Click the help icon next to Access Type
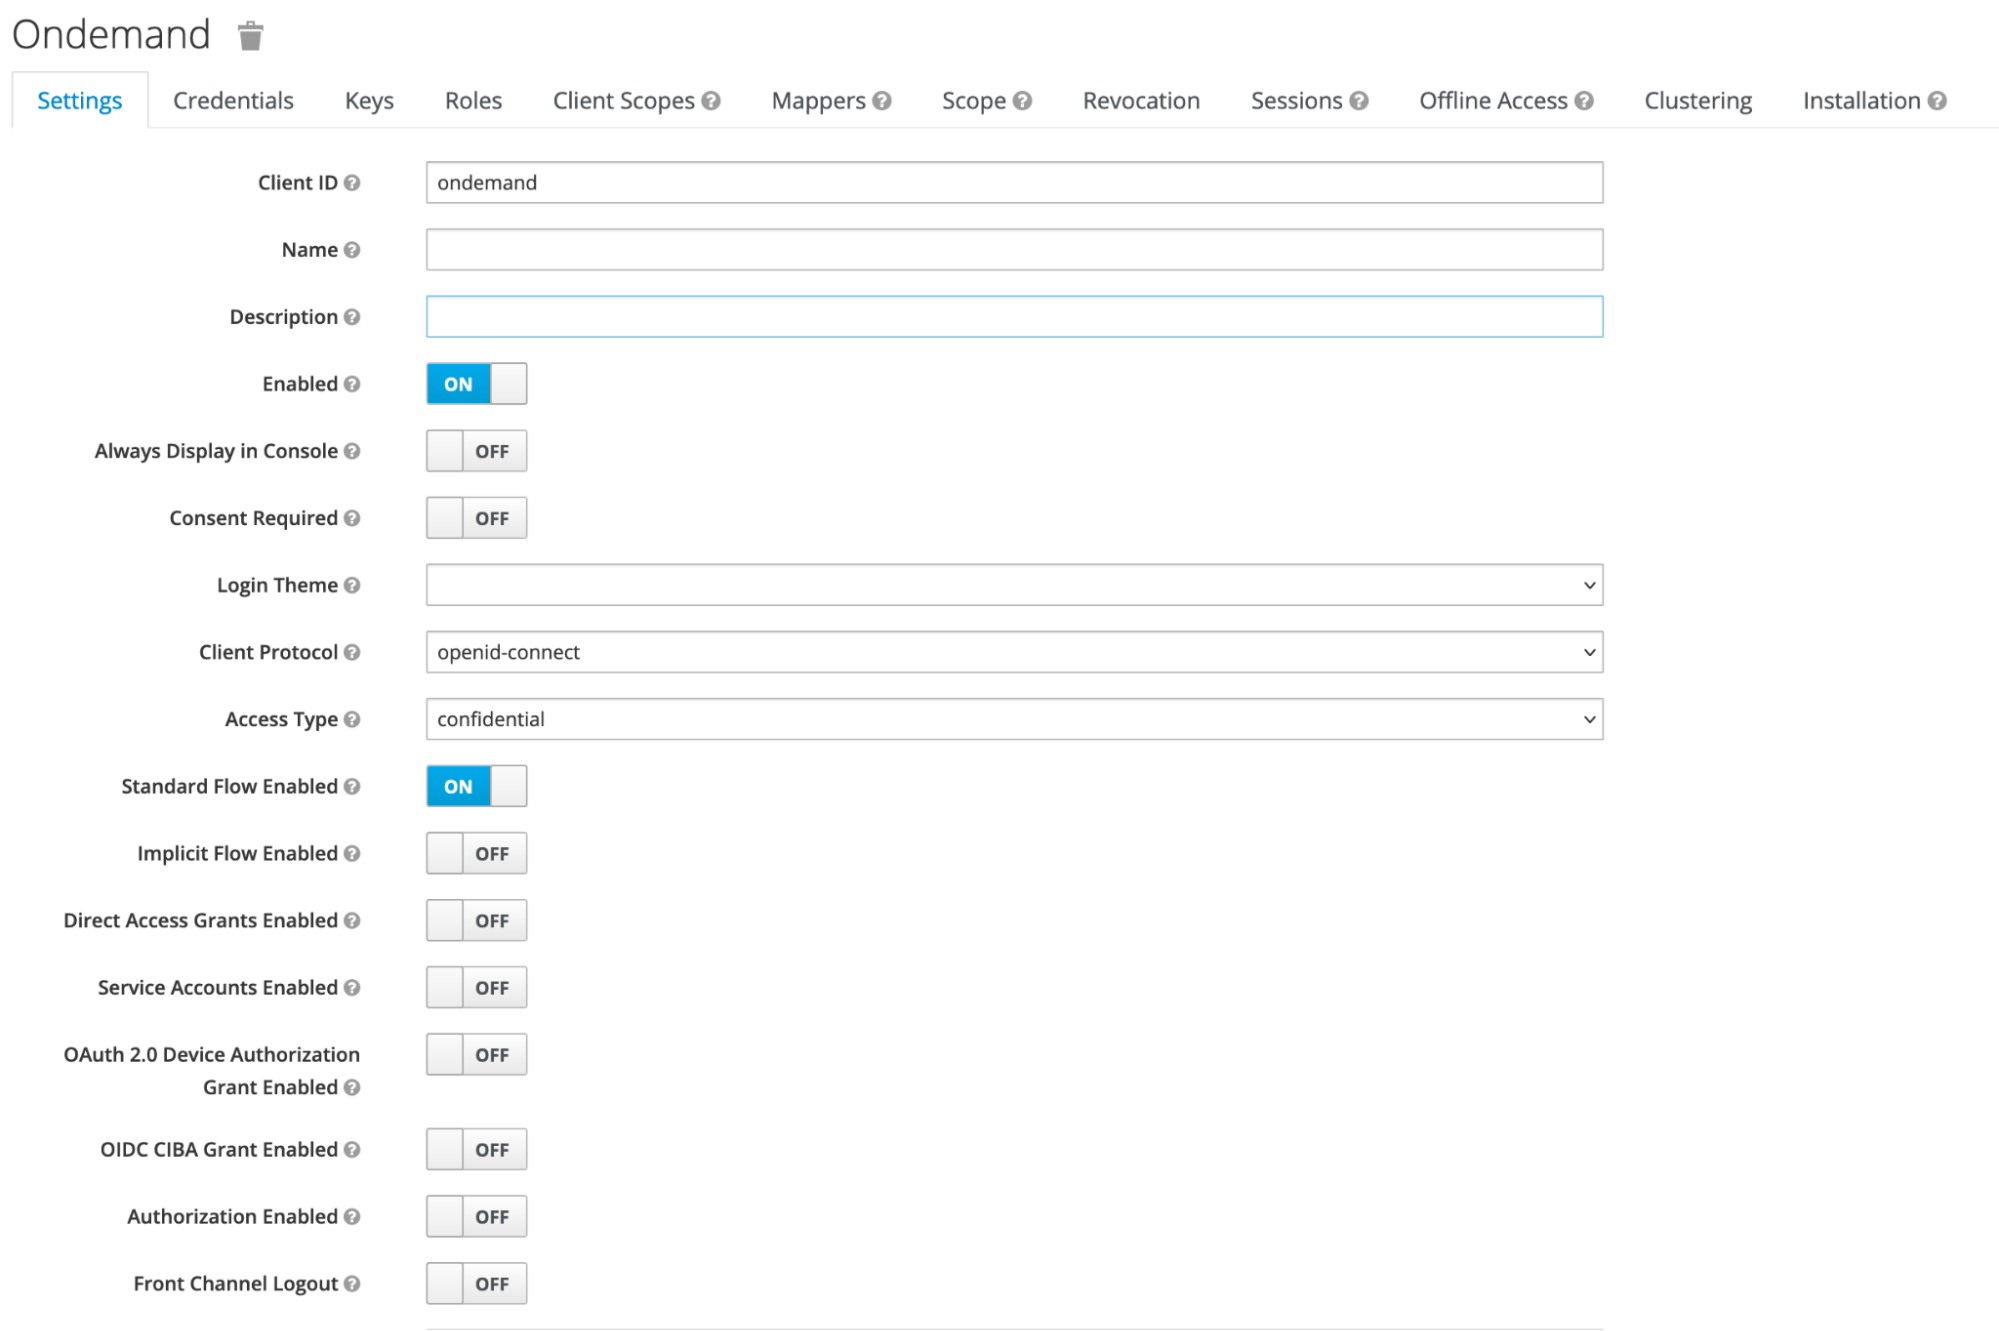The height and width of the screenshot is (1331, 1999). click(352, 719)
